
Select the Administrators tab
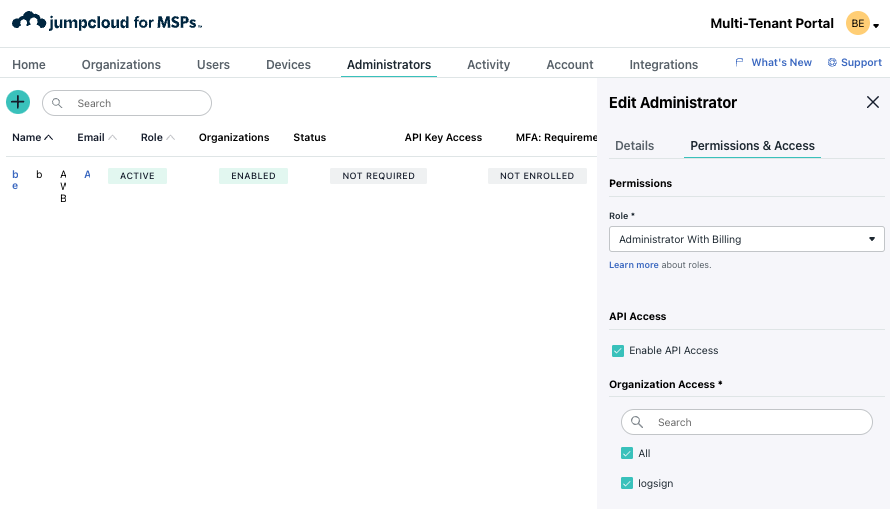coord(389,65)
